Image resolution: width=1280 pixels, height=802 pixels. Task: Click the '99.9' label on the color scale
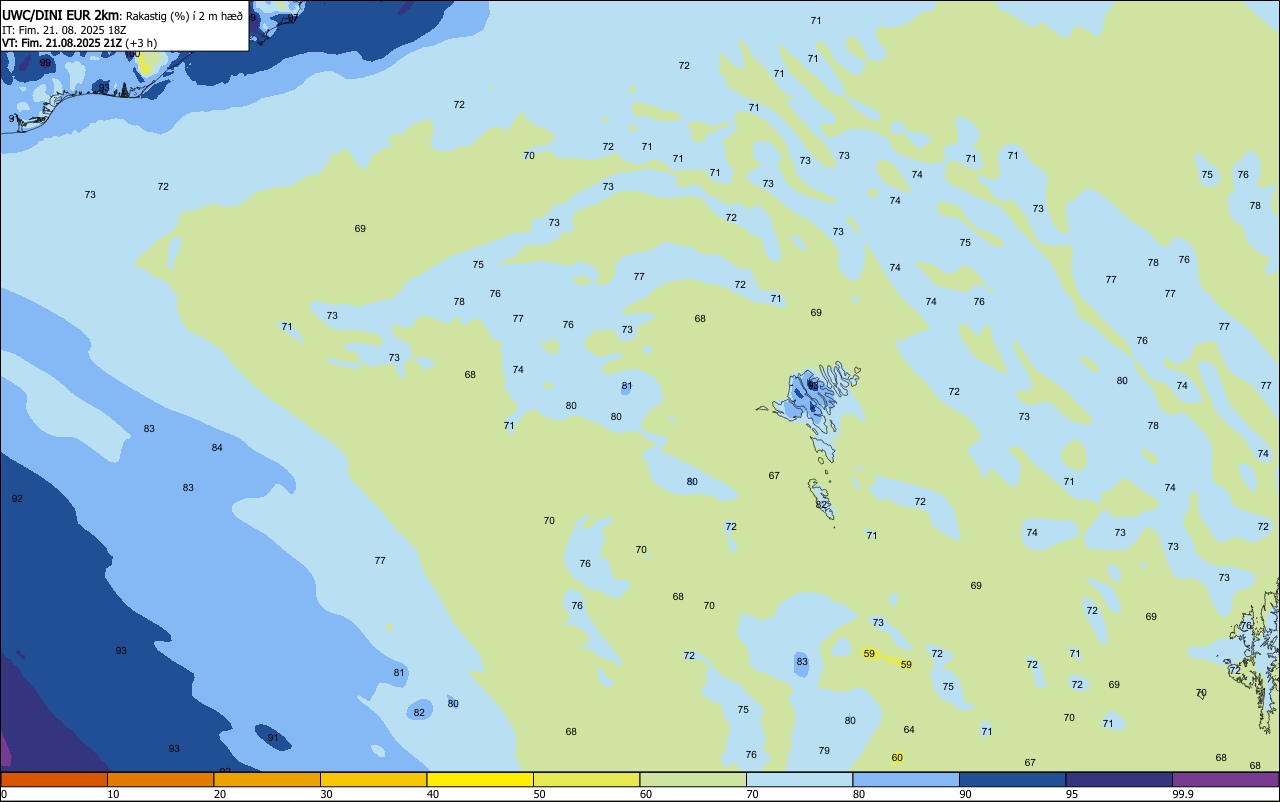(1183, 794)
